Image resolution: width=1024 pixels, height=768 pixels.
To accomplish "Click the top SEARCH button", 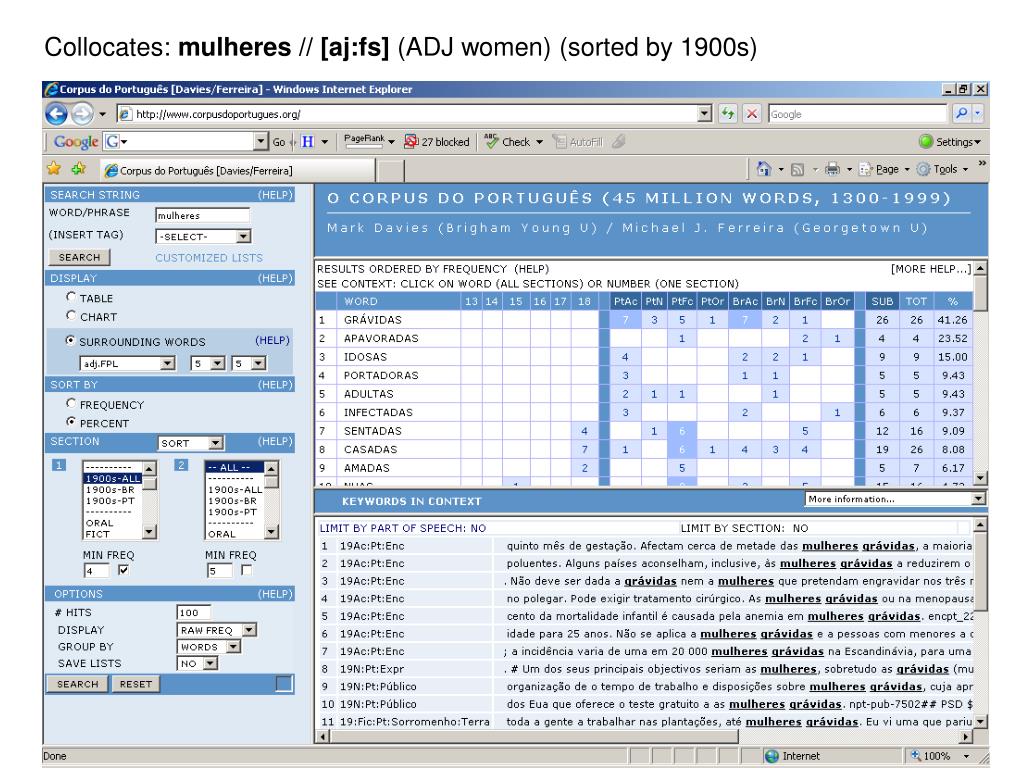I will [x=80, y=257].
